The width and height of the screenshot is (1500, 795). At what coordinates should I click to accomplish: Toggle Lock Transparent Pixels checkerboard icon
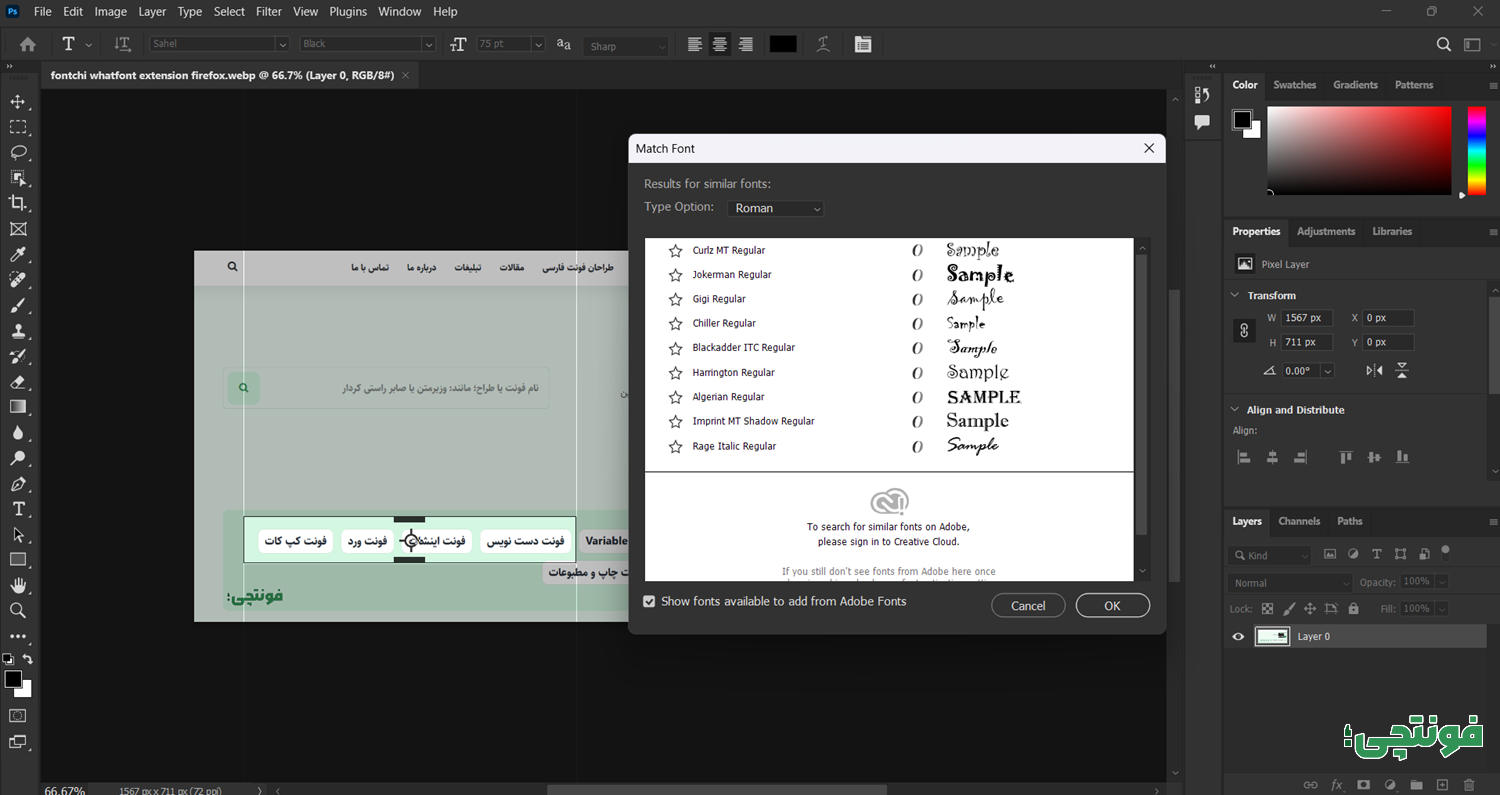1267,608
